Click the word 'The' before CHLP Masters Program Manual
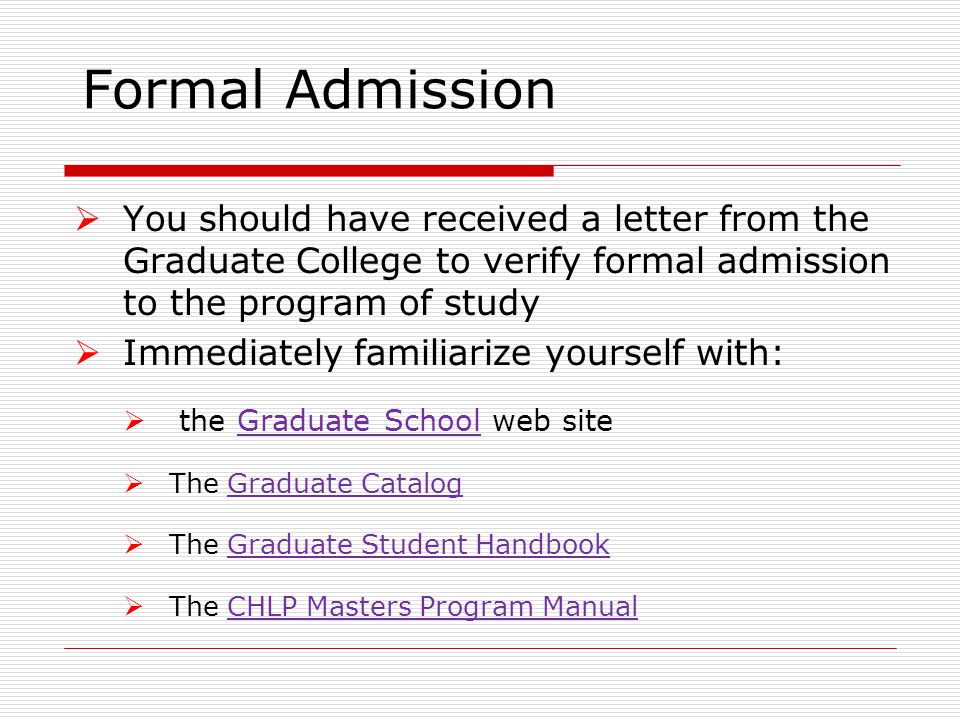960x720 pixels. coord(194,606)
